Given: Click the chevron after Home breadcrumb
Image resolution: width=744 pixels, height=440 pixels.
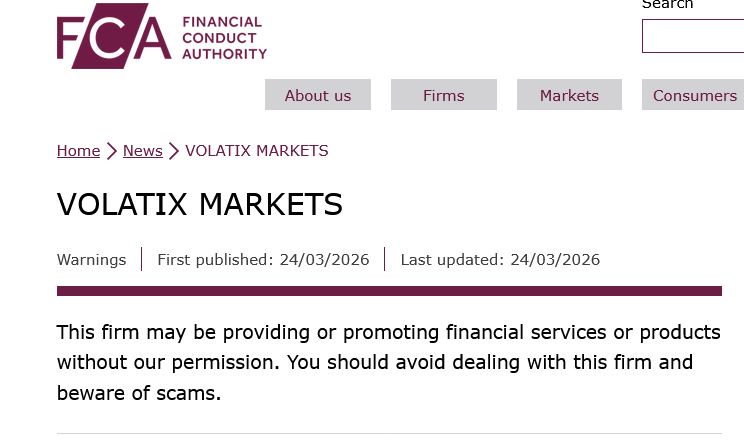Looking at the screenshot, I should [x=111, y=151].
